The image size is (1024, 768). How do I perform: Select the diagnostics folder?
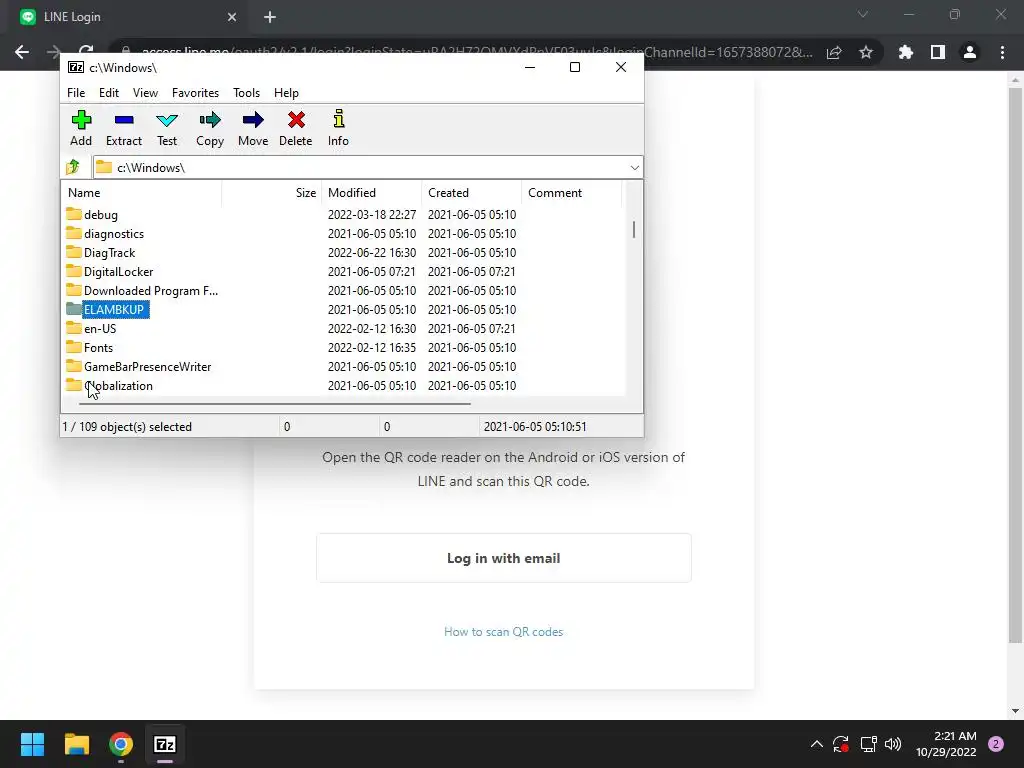click(x=105, y=234)
